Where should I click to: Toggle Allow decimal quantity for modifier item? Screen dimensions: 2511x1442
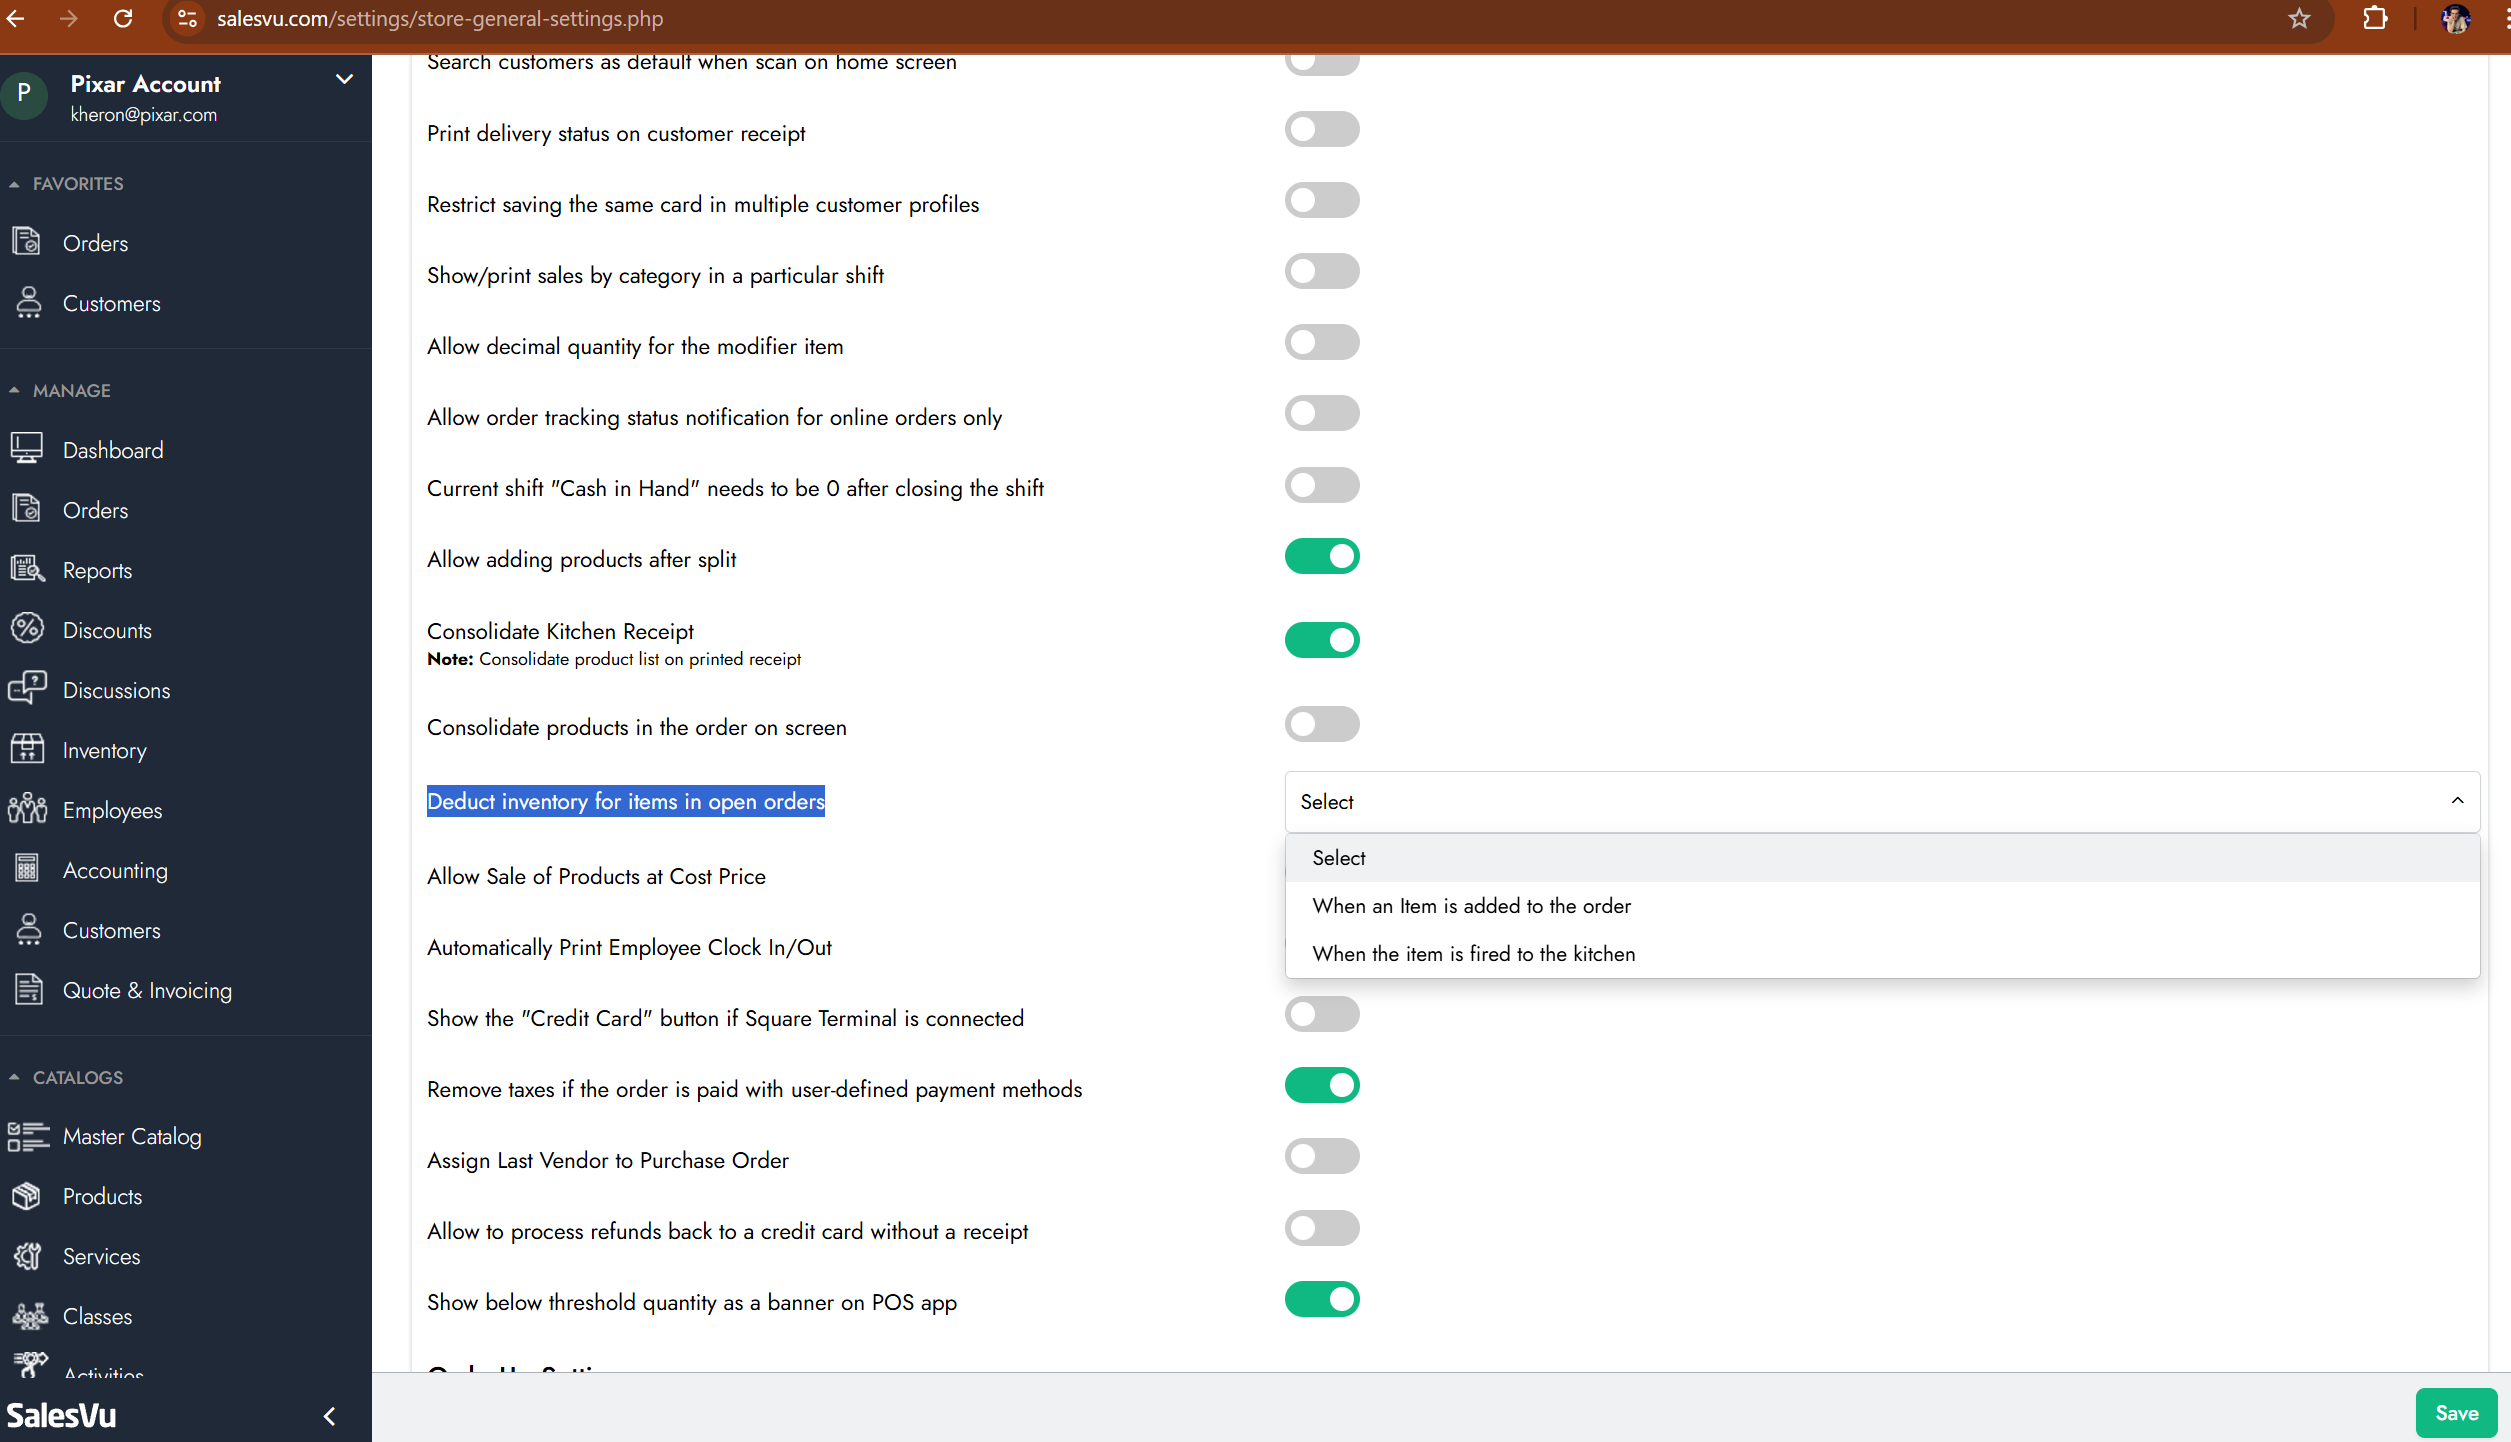[1321, 343]
